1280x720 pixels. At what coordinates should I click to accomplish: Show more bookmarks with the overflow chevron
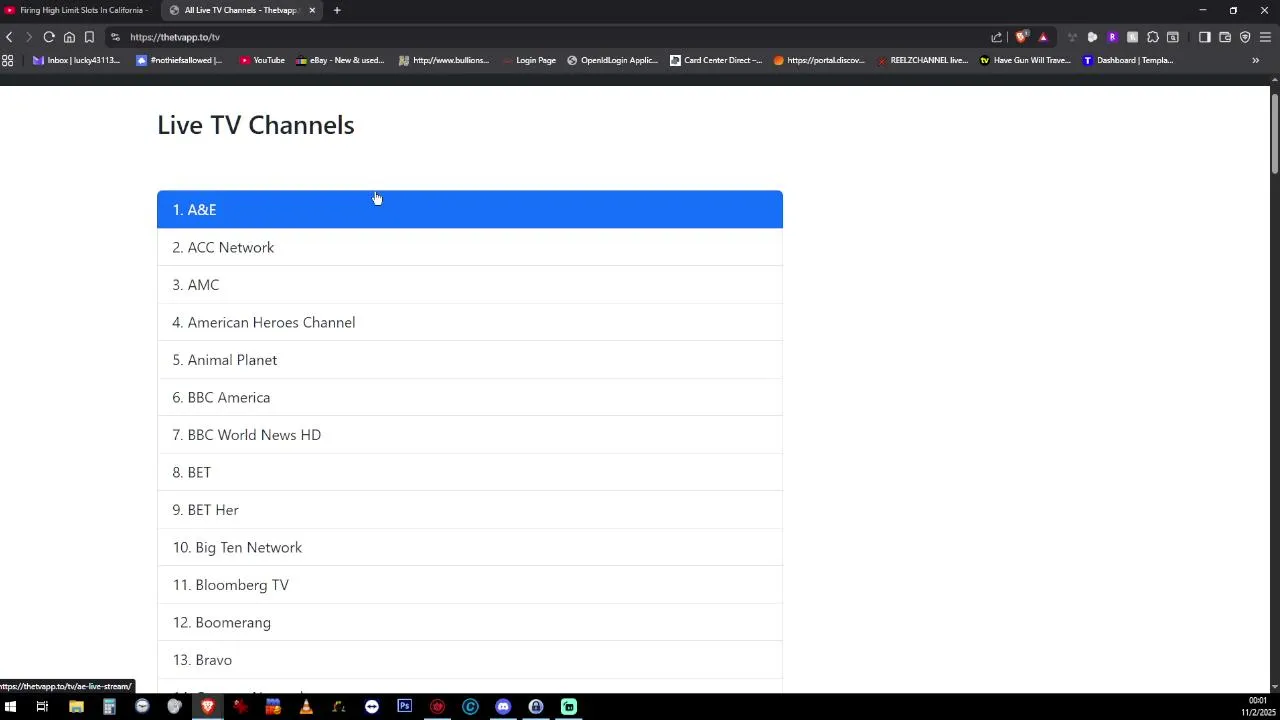tap(1255, 60)
